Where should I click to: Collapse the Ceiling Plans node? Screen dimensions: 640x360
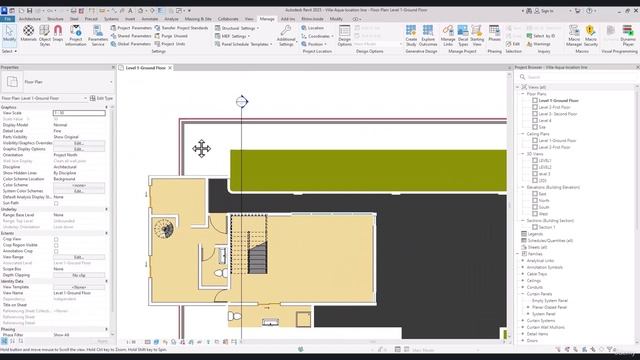(522, 134)
